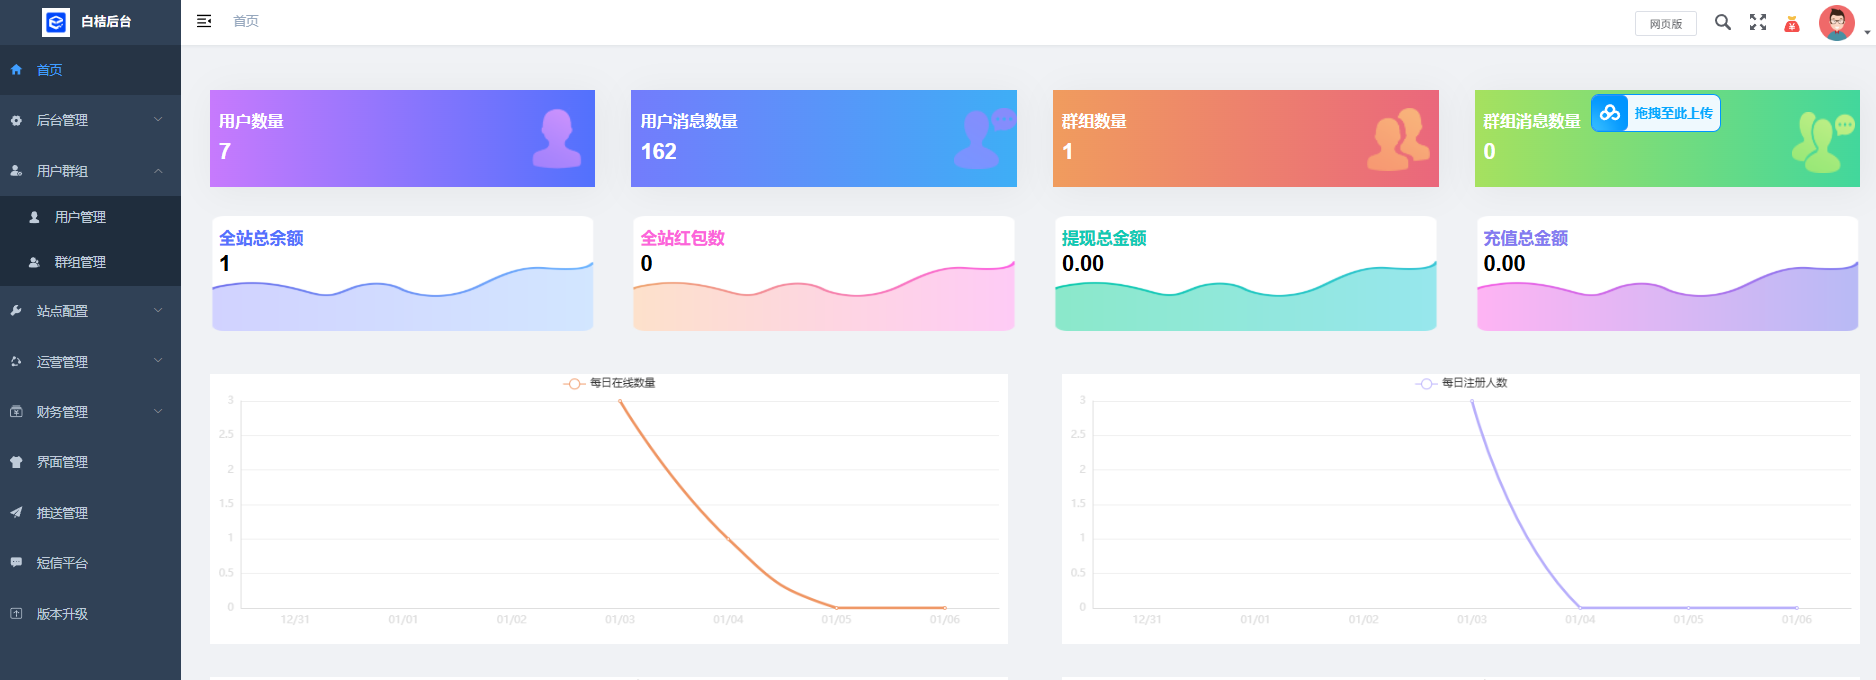Collapse the 用户群组 menu
This screenshot has height=680, width=1876.
click(90, 171)
